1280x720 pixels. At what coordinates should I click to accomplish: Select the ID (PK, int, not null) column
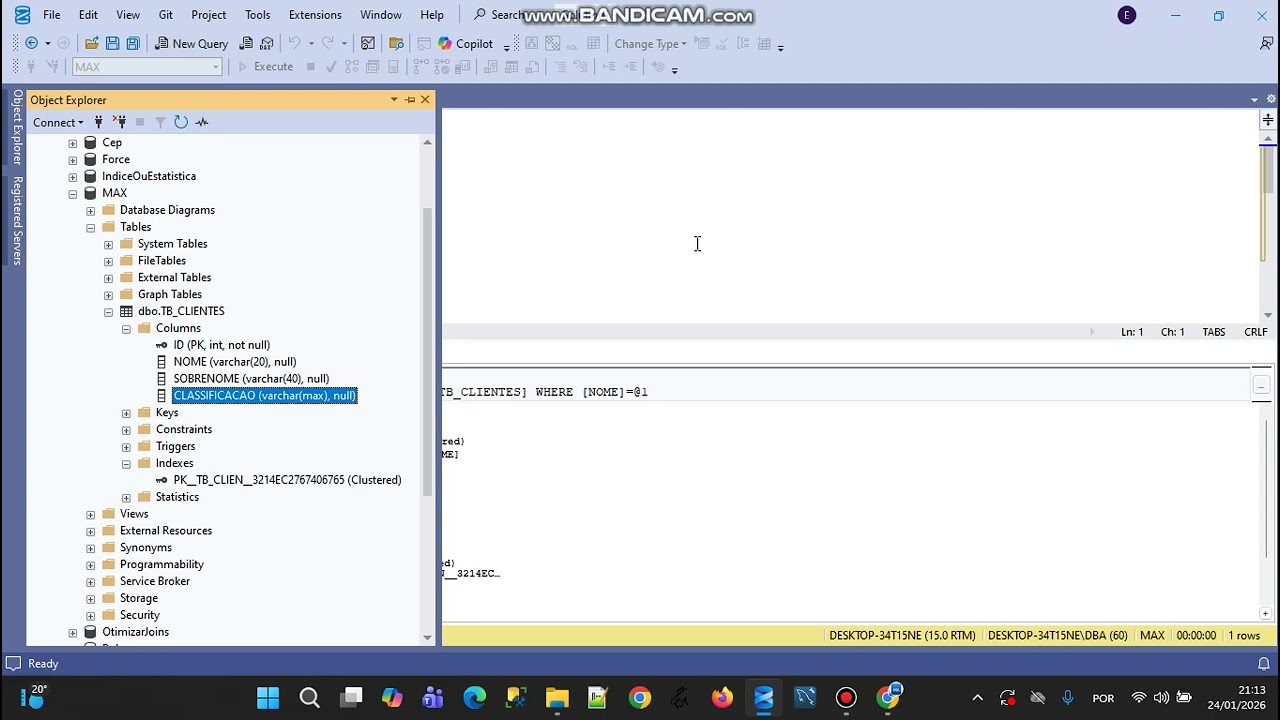tap(221, 345)
